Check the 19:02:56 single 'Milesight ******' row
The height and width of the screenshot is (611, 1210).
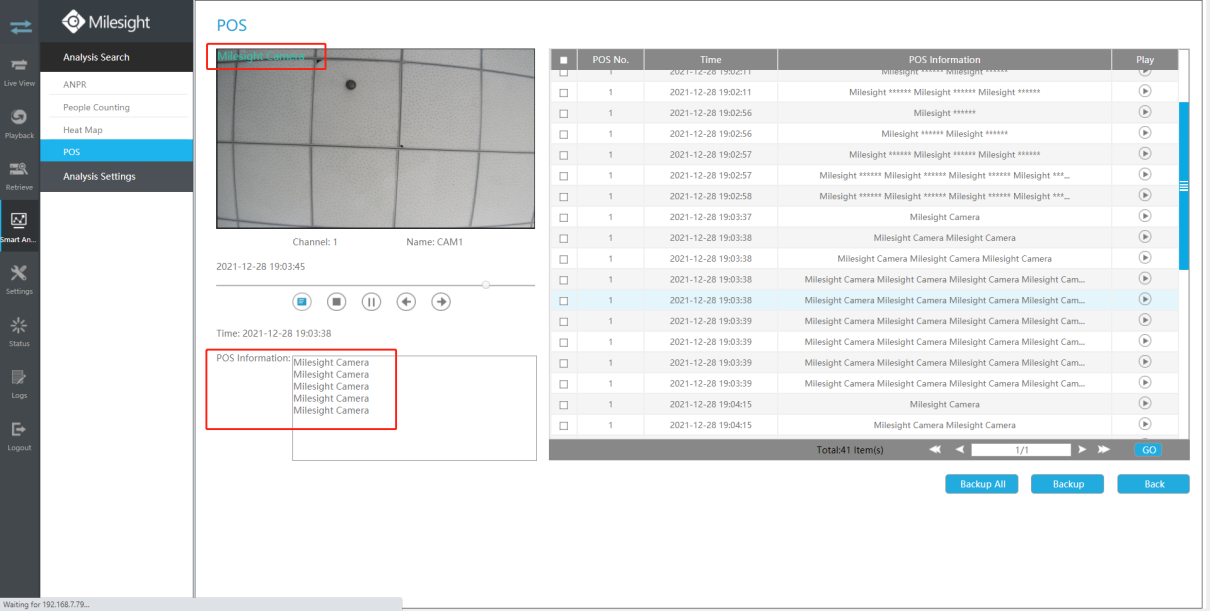[564, 113]
